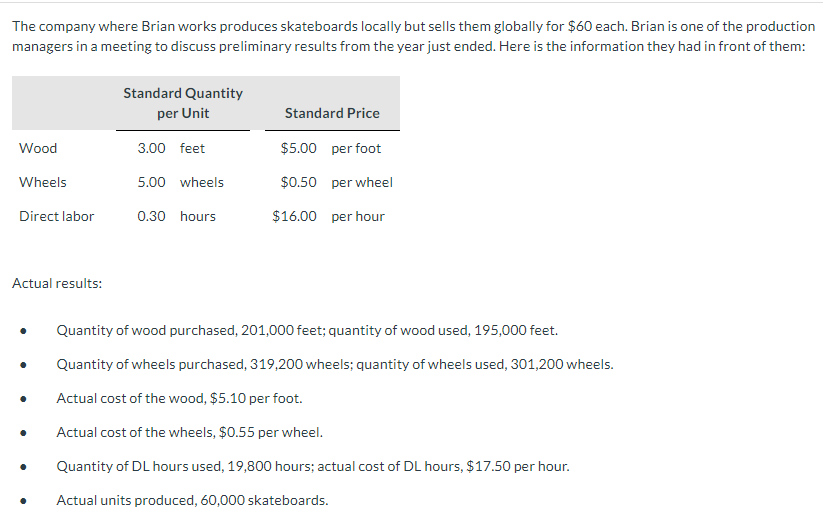Screen dimensions: 823x519
Task: Click the wood purchased 201,000 feet line
Action: [307, 330]
